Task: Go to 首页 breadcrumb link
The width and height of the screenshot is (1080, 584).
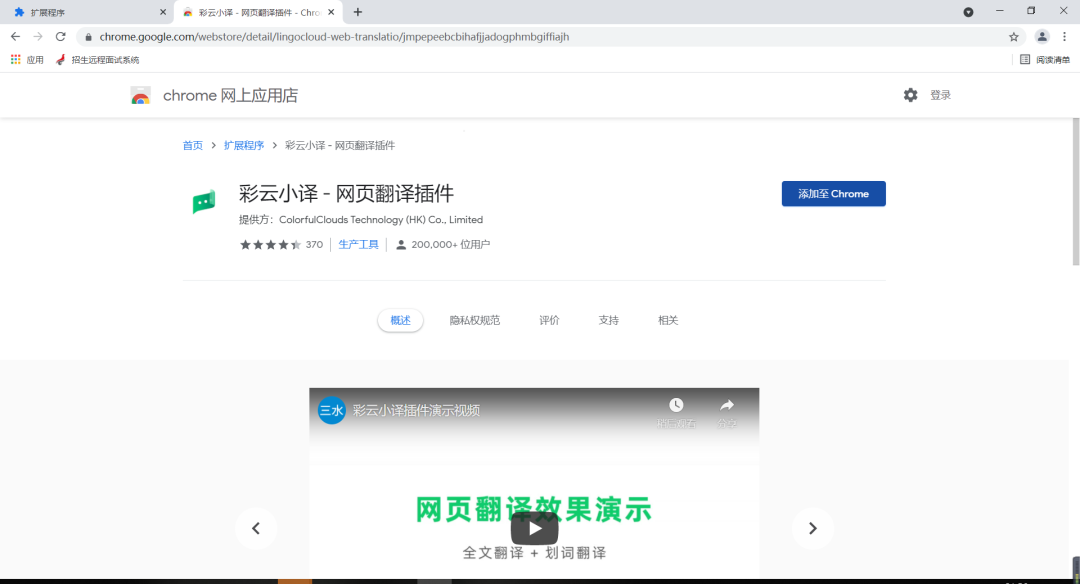Action: pos(192,145)
